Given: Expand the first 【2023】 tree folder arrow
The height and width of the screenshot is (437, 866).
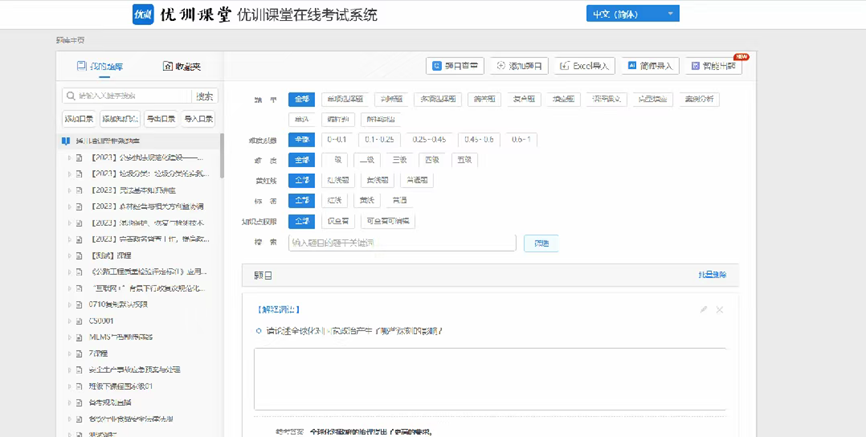Looking at the screenshot, I should pyautogui.click(x=69, y=157).
